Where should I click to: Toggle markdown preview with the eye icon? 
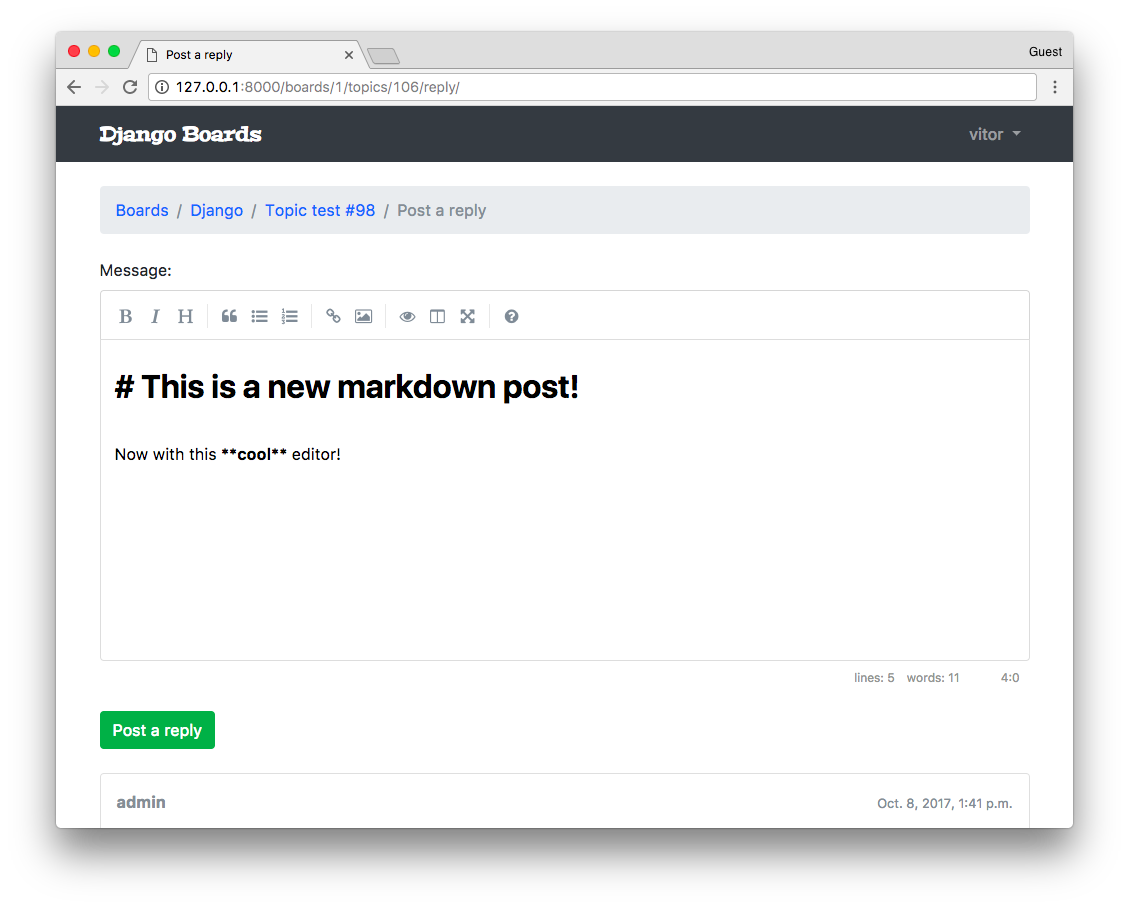407,316
